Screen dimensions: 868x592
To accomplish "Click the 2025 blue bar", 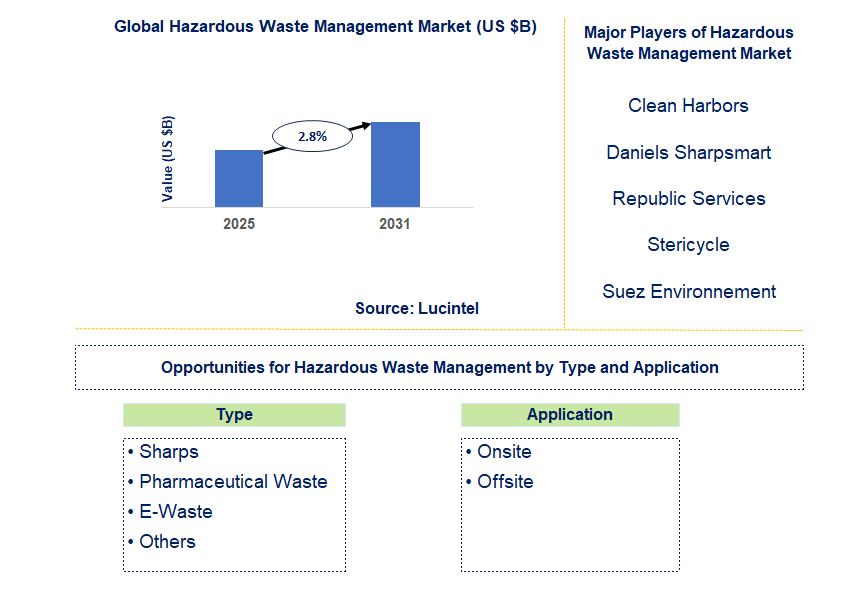I will (x=239, y=178).
